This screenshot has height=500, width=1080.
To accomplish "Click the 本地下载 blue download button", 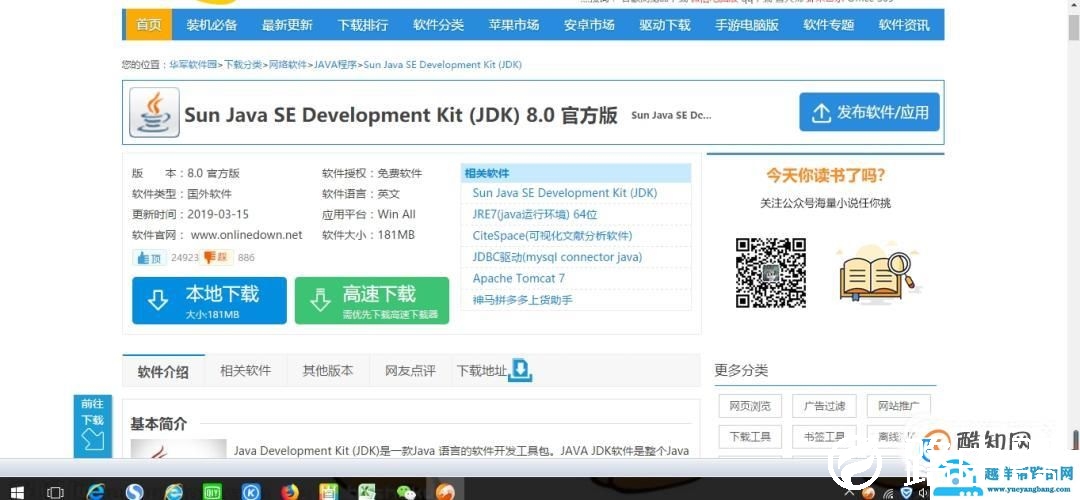I will tap(209, 300).
